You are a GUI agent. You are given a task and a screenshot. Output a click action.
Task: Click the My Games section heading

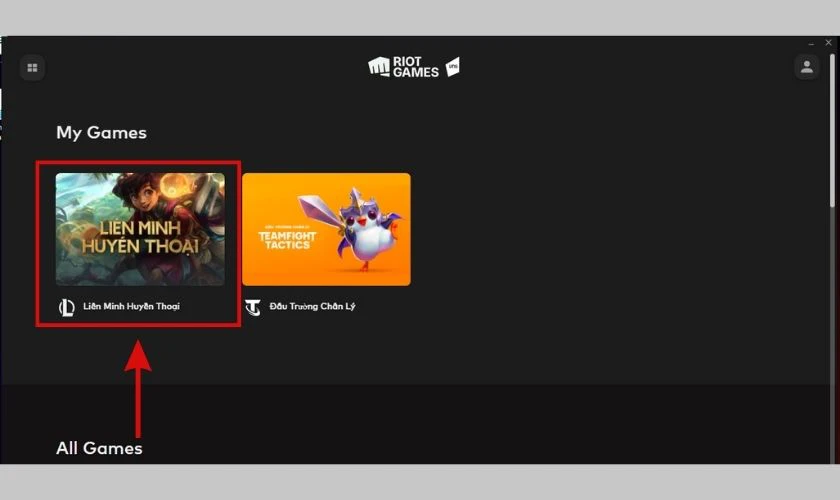coord(101,132)
